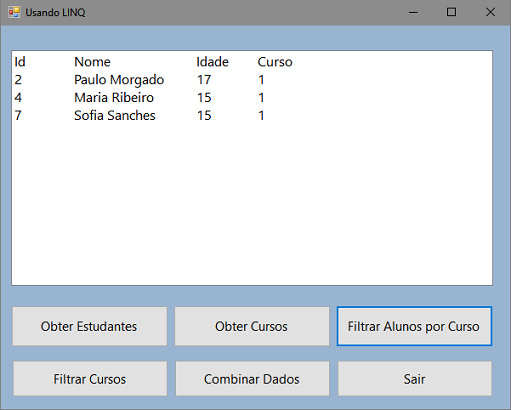This screenshot has width=511, height=410.
Task: Select the Sofia Sanches list entry
Action: pyautogui.click(x=252, y=116)
